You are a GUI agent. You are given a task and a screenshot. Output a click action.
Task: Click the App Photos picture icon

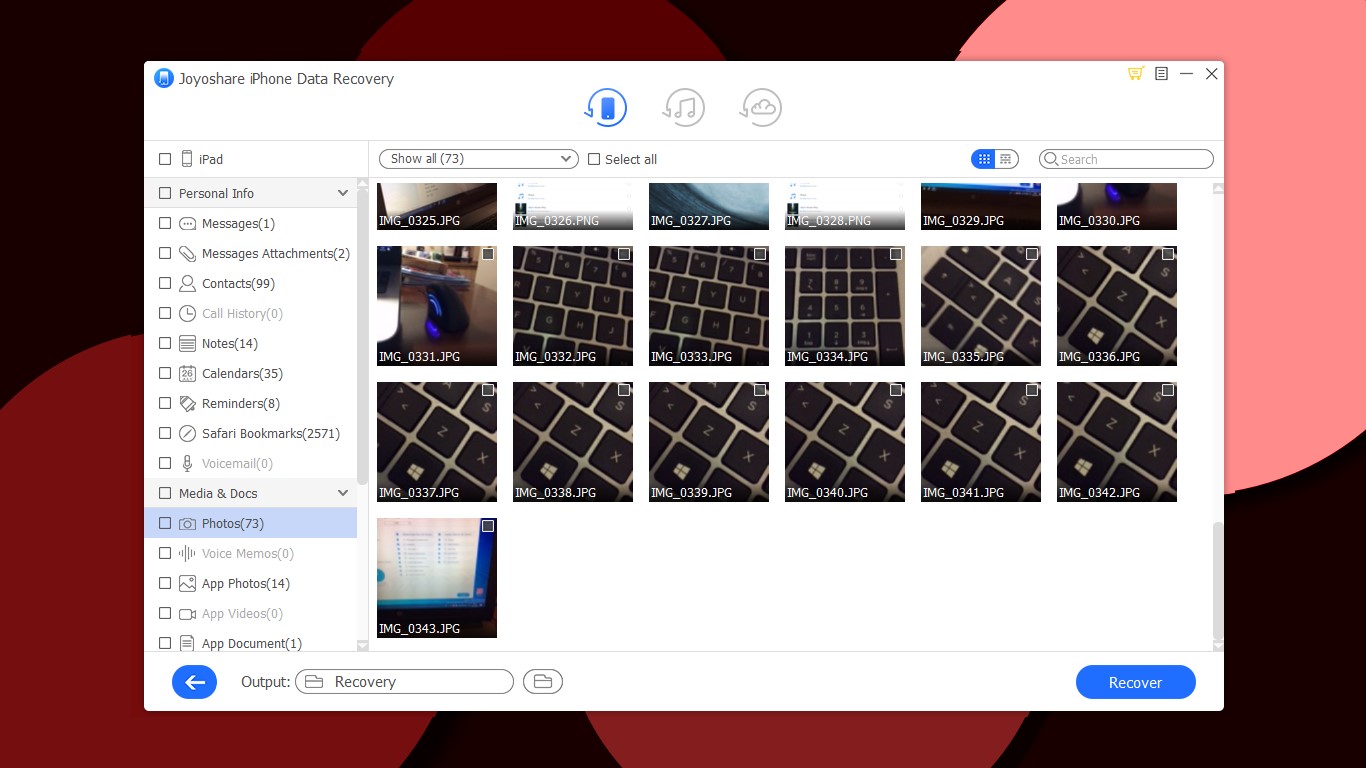[187, 584]
